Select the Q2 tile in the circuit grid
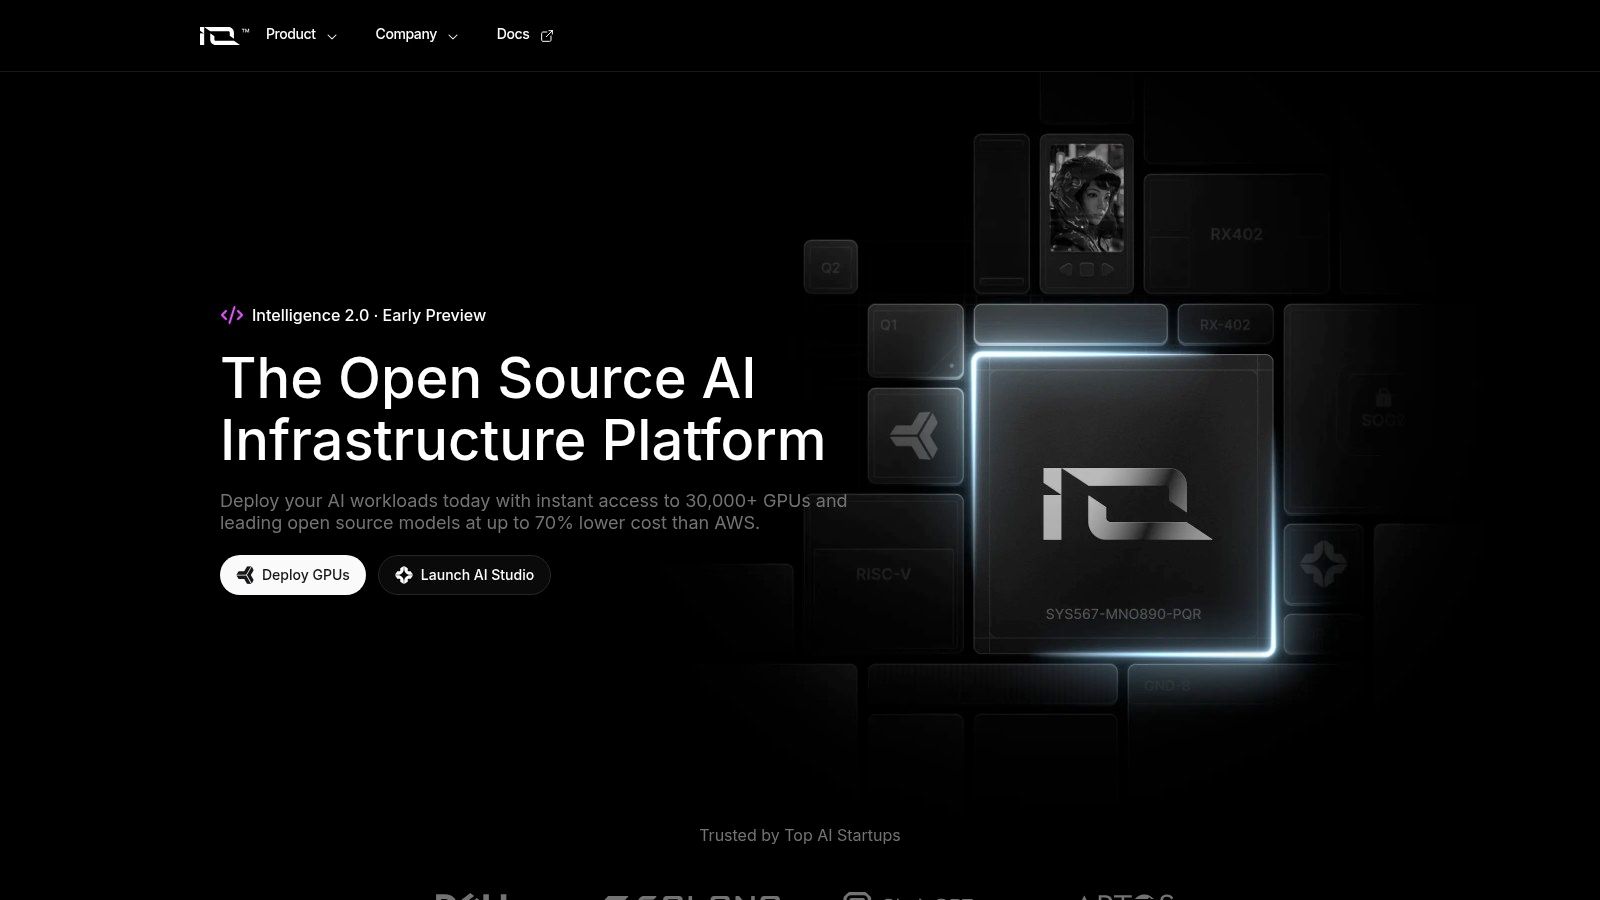The image size is (1600, 900). tap(829, 267)
